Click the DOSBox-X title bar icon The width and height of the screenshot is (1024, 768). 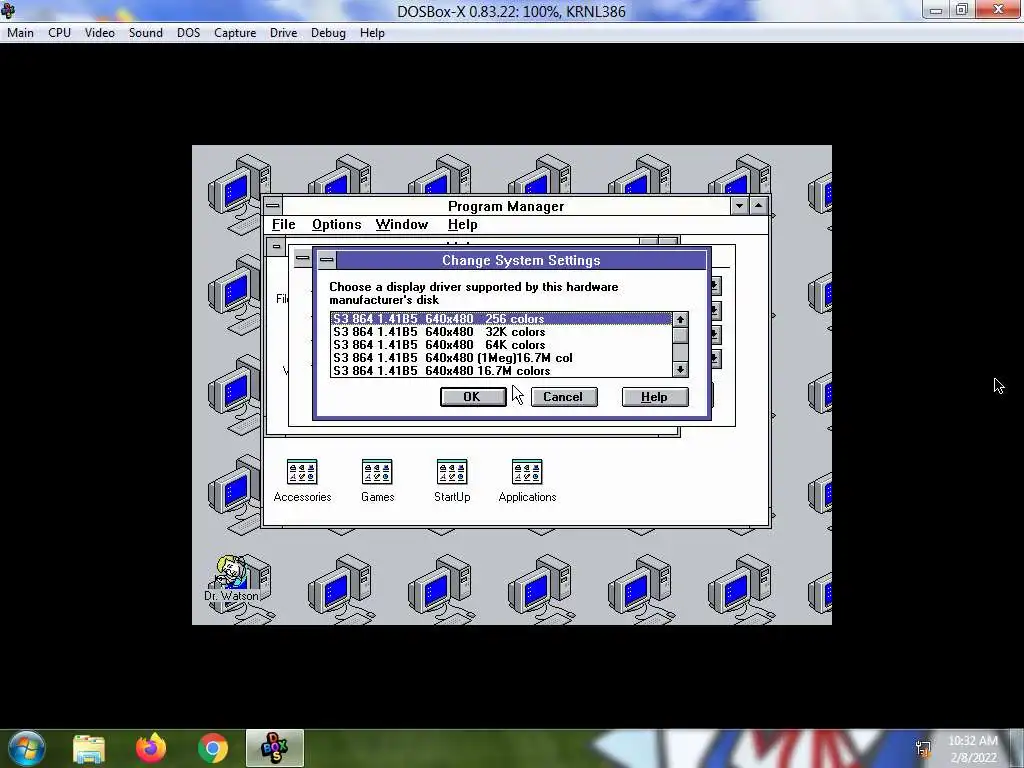click(8, 10)
